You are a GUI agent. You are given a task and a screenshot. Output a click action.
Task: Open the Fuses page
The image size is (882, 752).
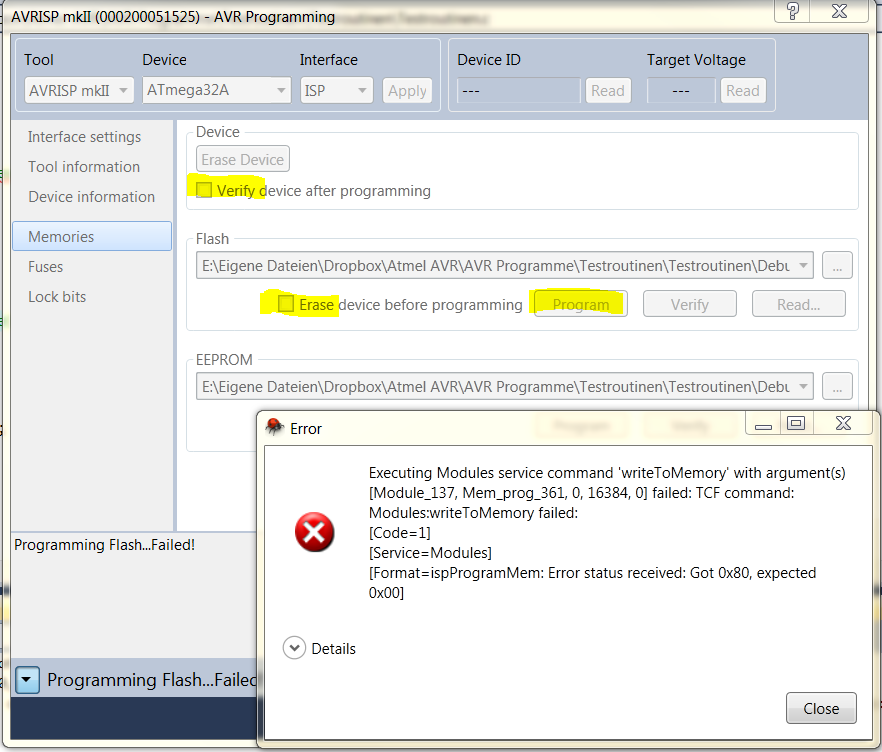[x=46, y=267]
